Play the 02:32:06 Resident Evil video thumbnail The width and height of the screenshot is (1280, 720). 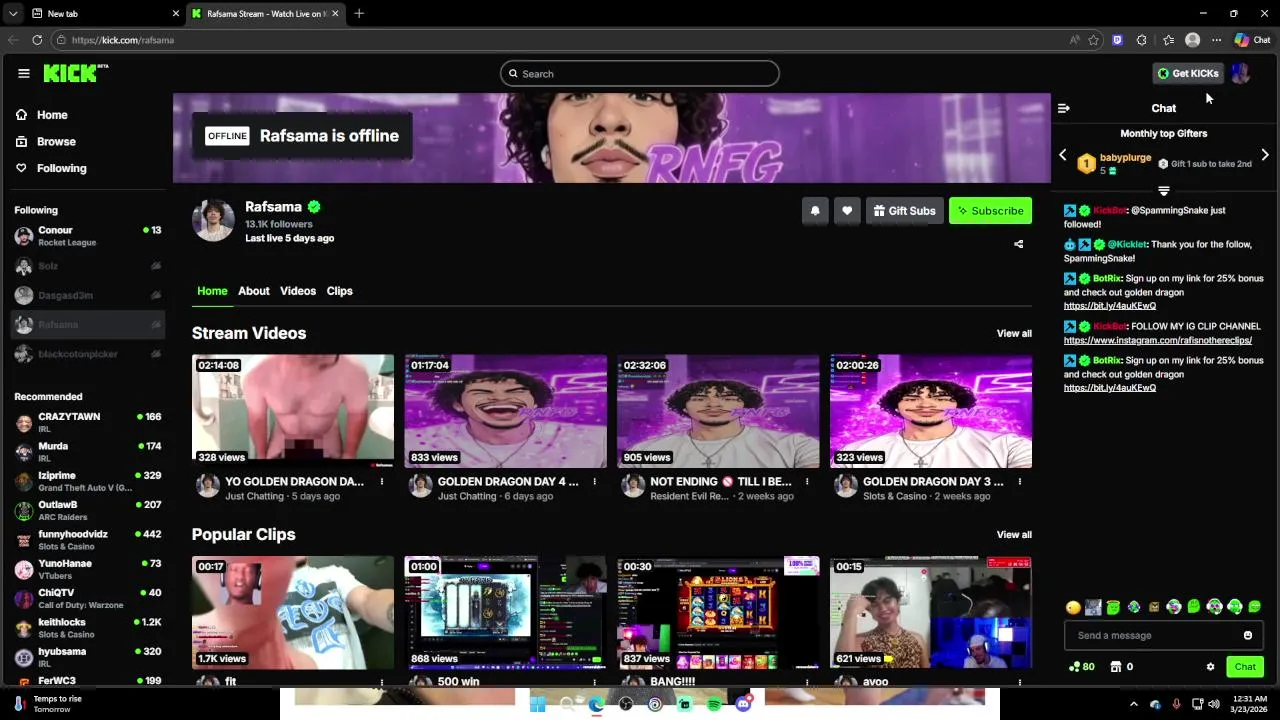[x=718, y=411]
